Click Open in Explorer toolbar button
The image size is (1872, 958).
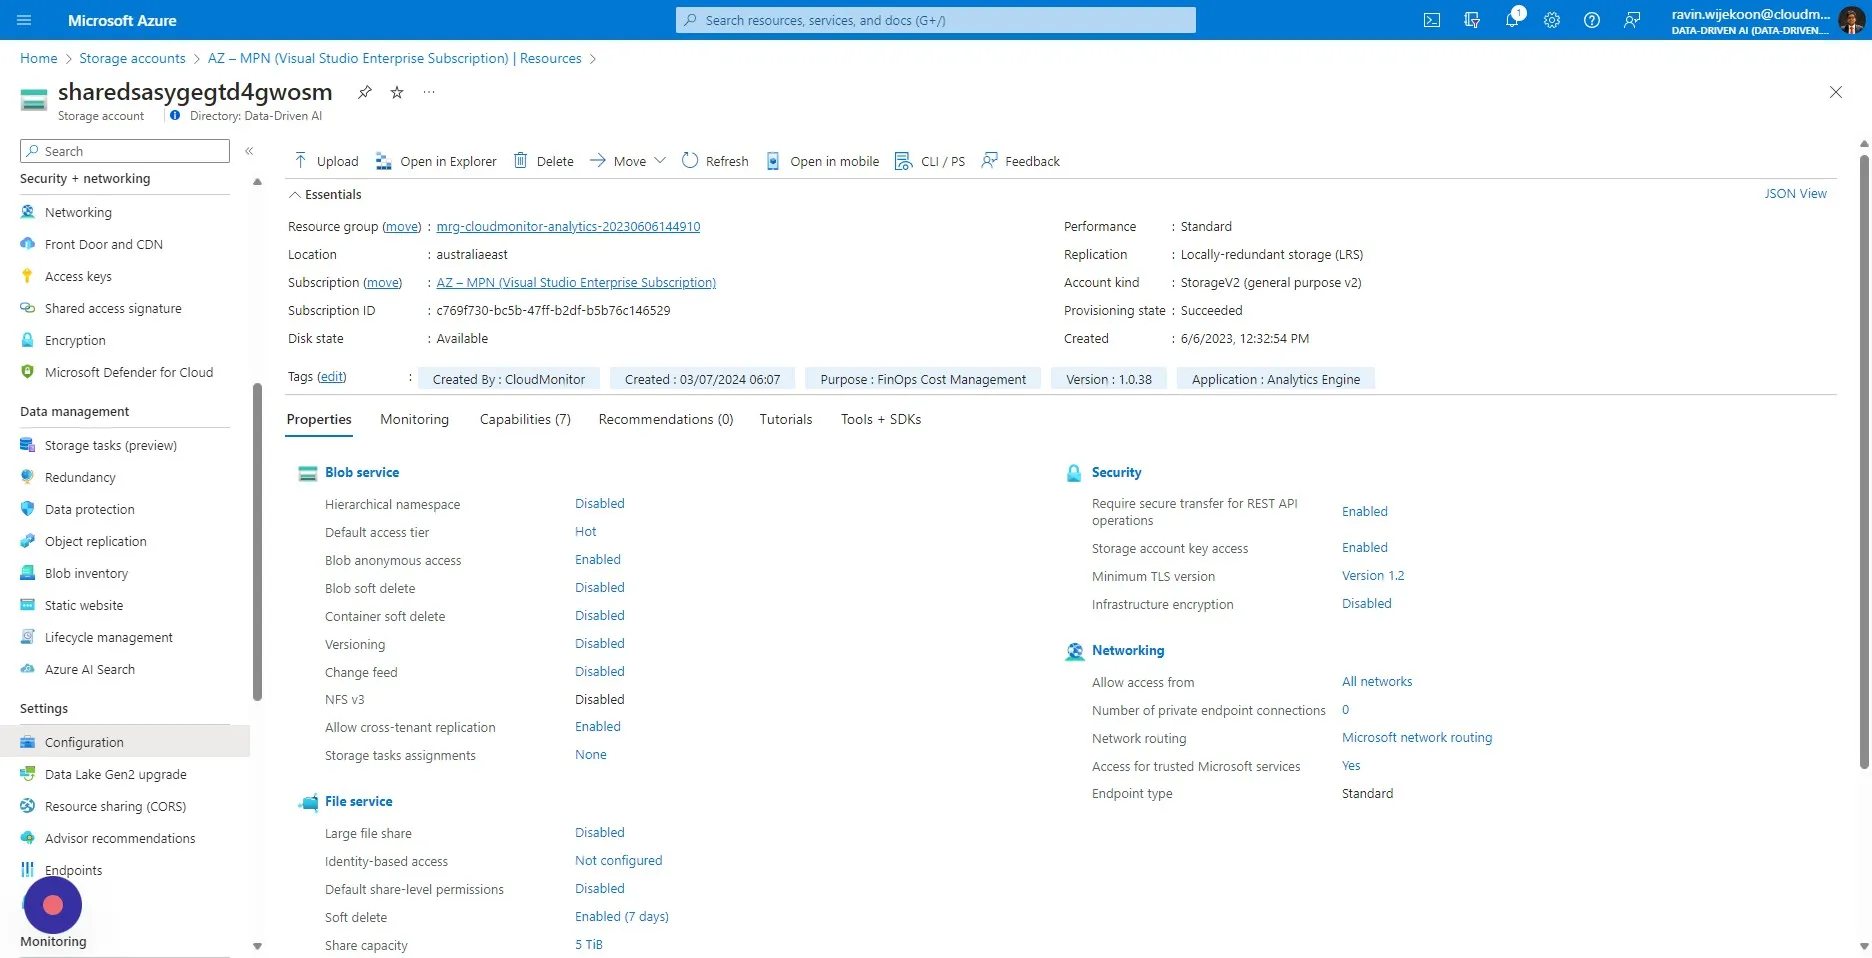[436, 161]
